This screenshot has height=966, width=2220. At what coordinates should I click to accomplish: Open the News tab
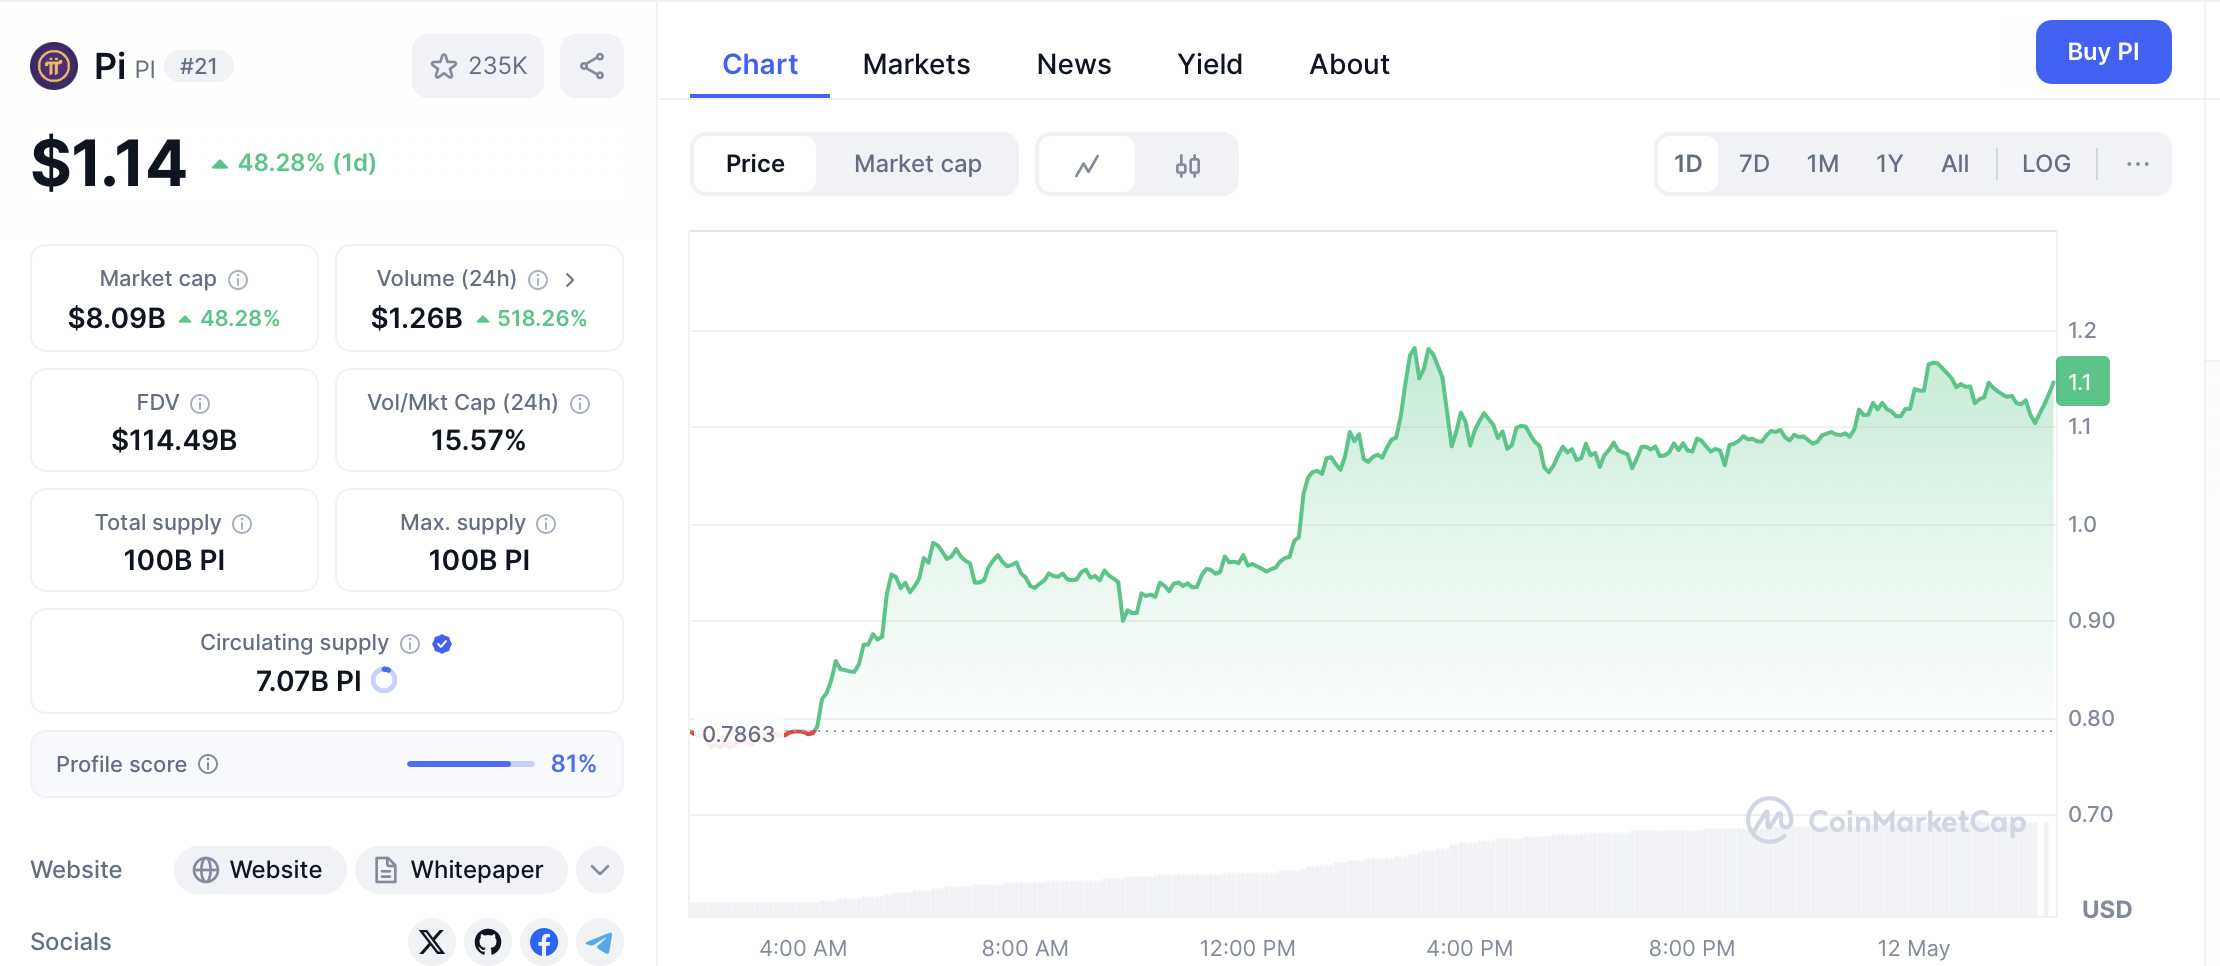pyautogui.click(x=1074, y=65)
